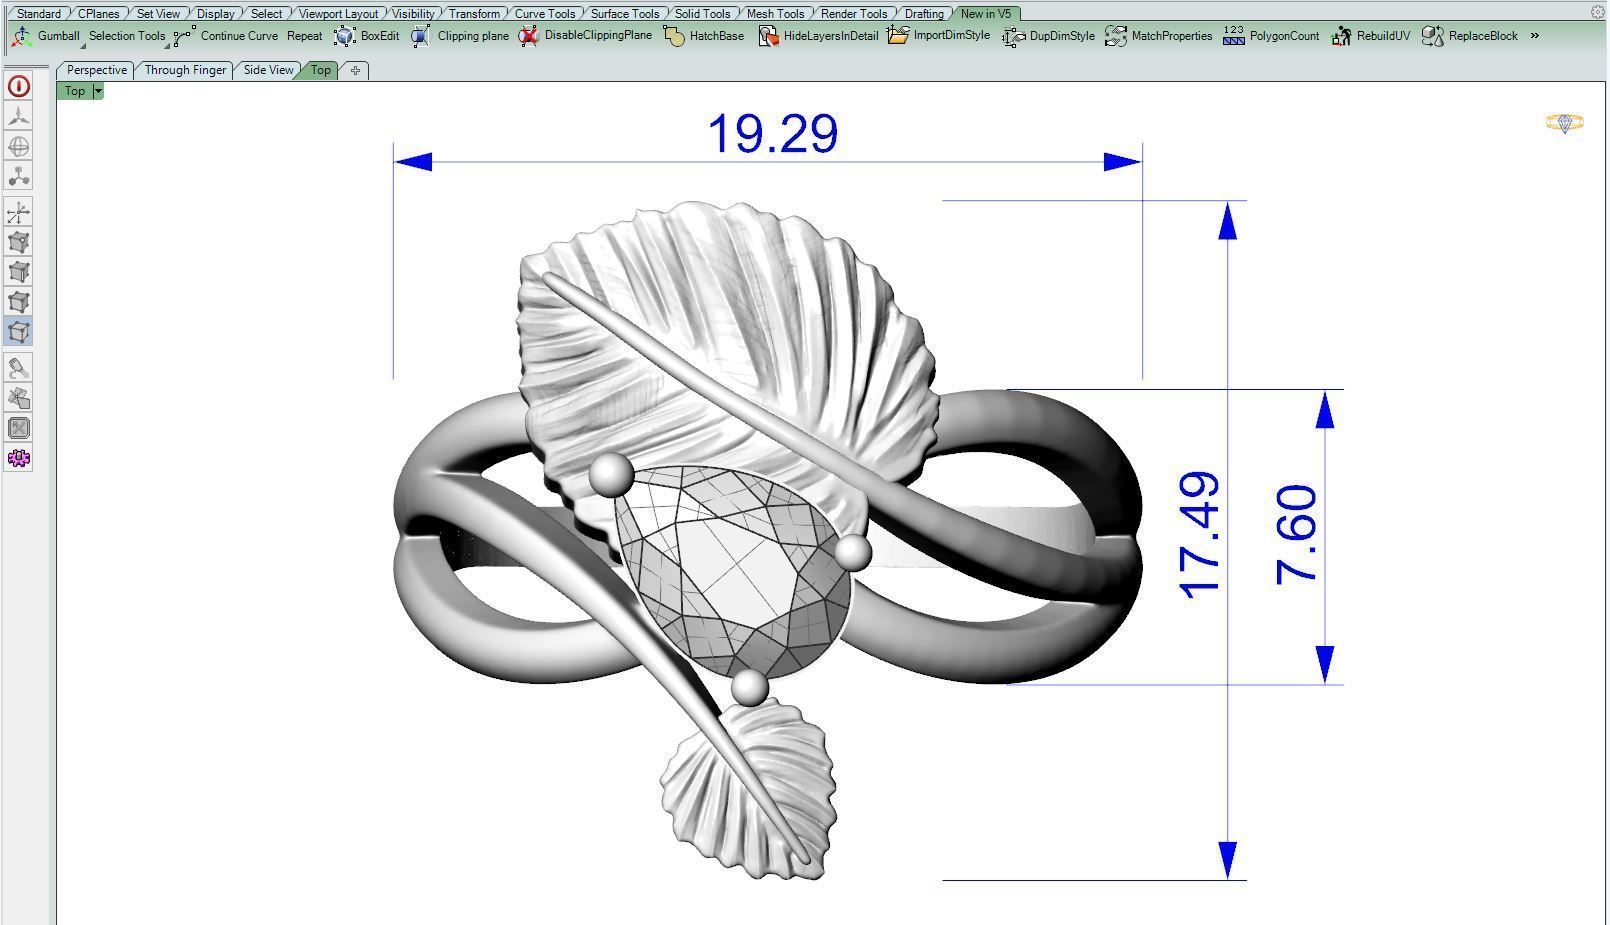Click the three-node connector icon in sidebar
The image size is (1610, 925).
(x=18, y=176)
